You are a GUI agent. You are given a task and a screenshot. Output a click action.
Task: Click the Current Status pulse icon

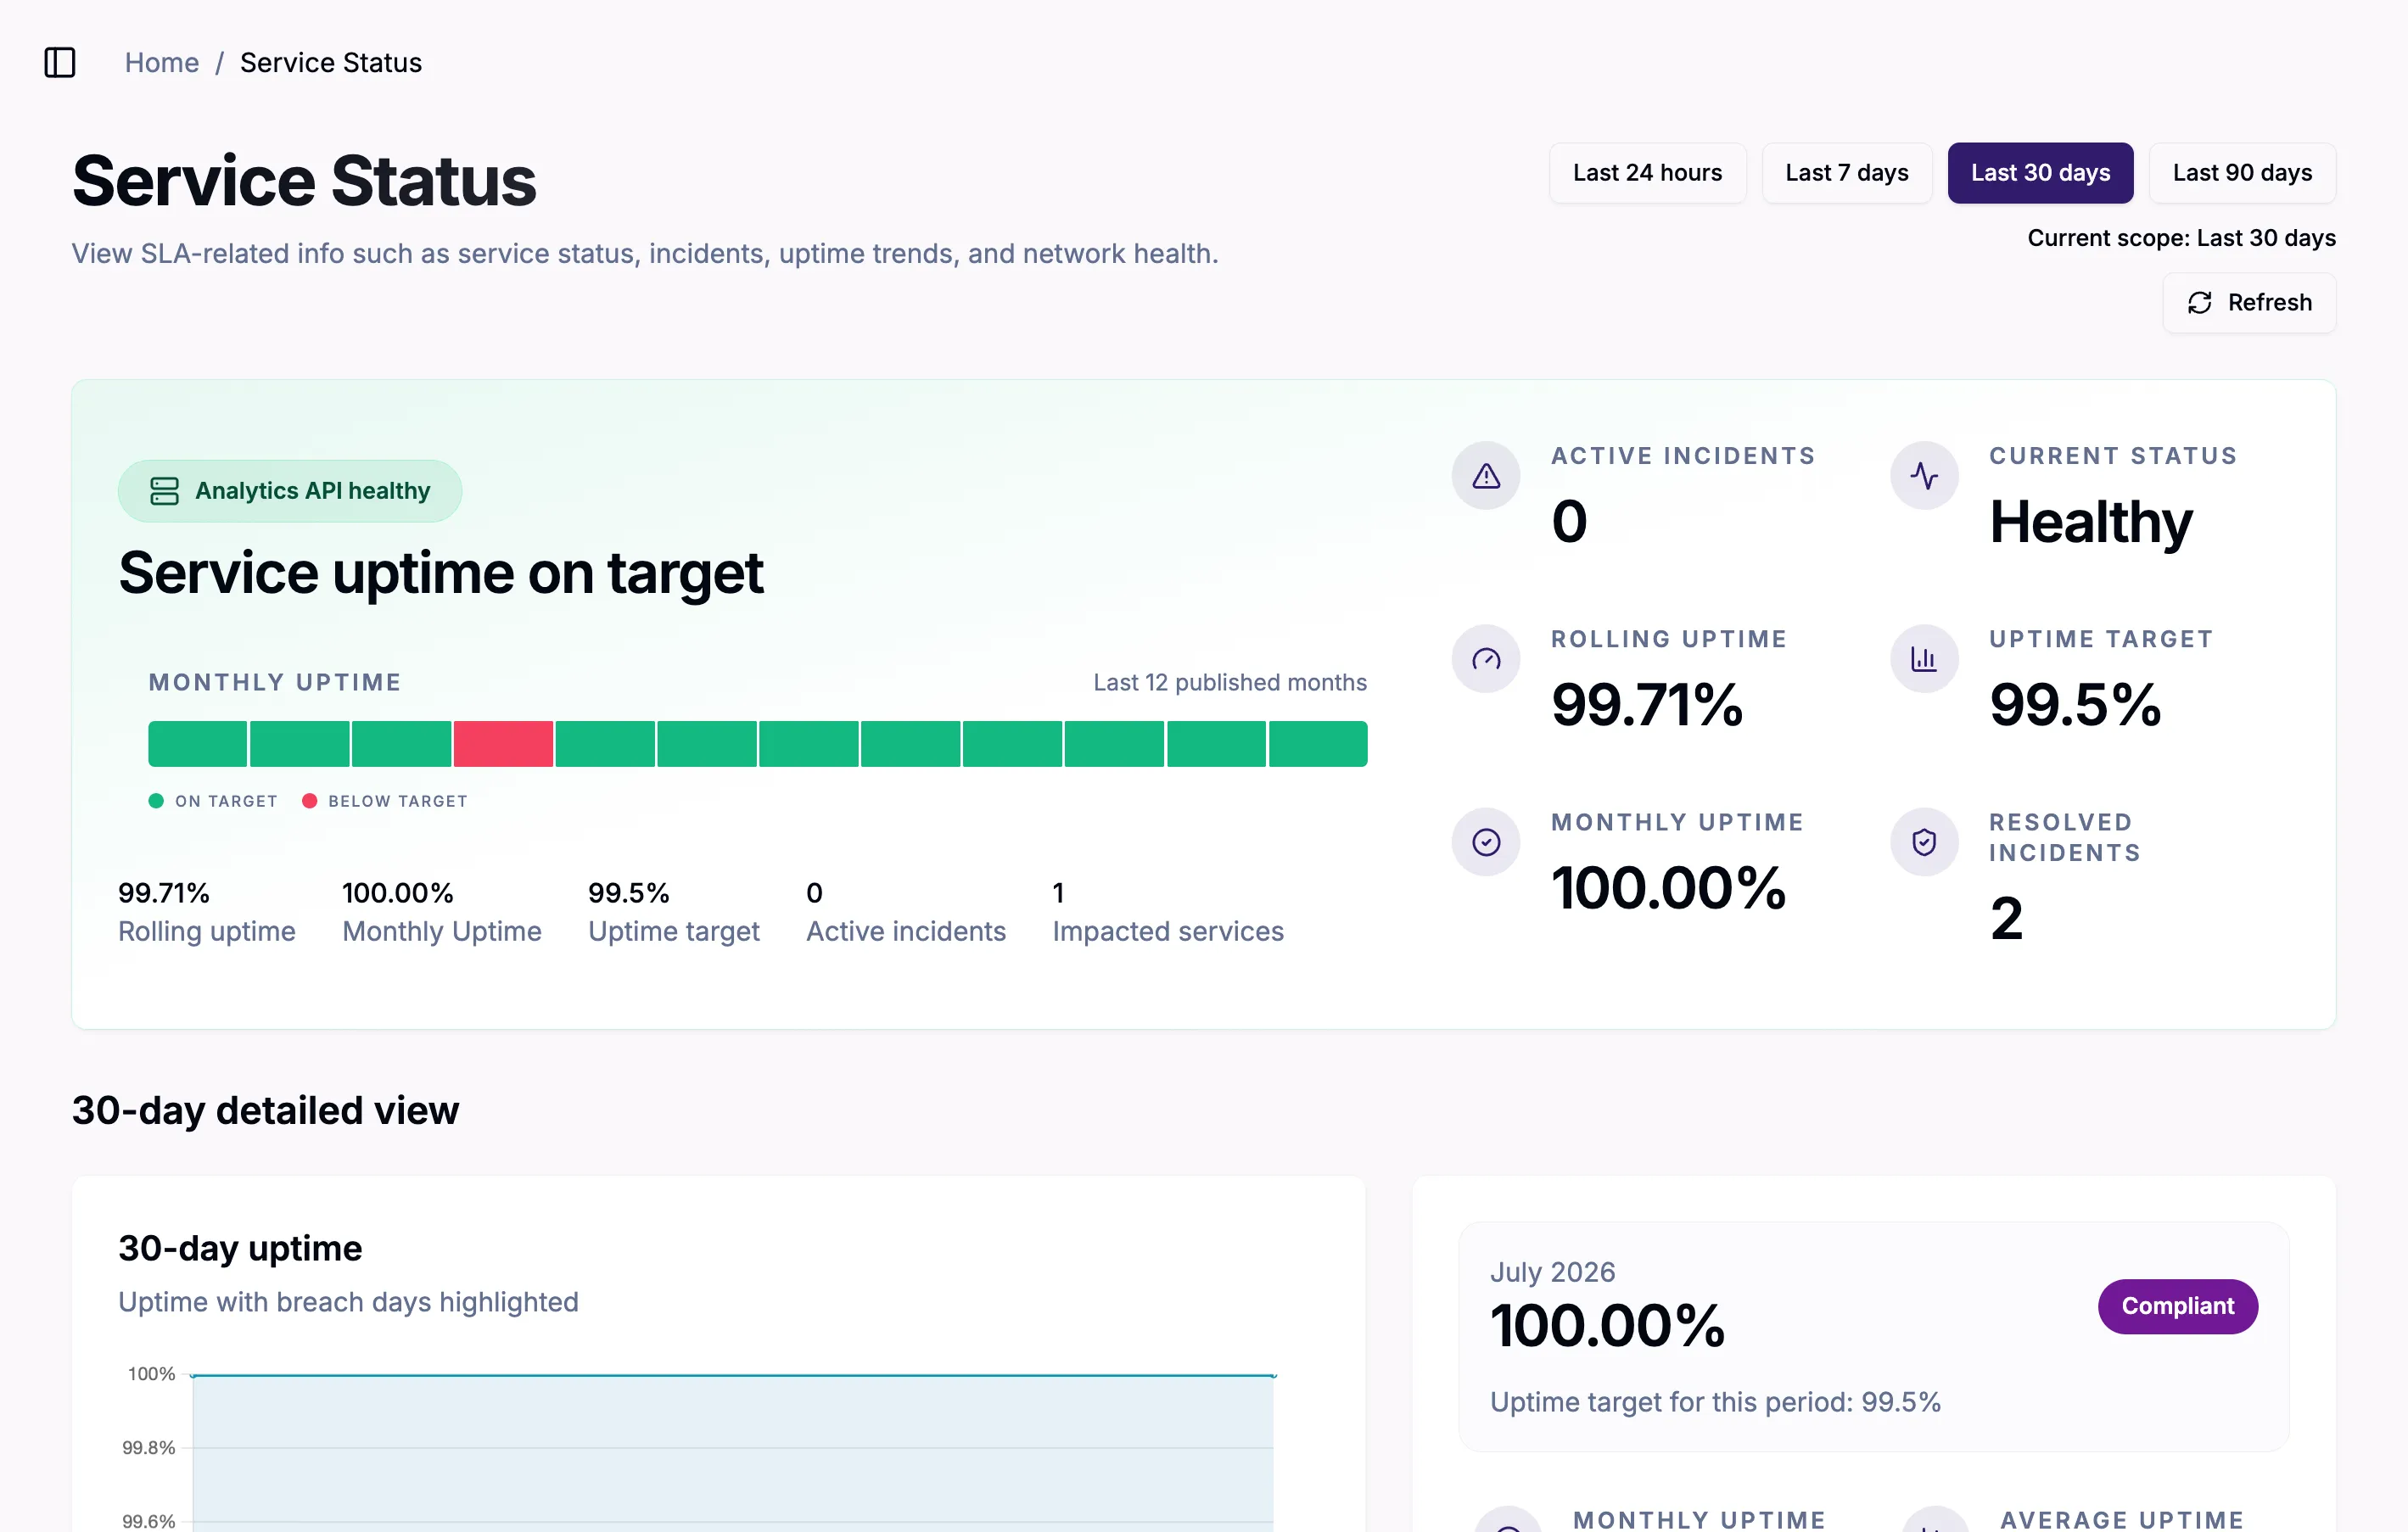1924,476
